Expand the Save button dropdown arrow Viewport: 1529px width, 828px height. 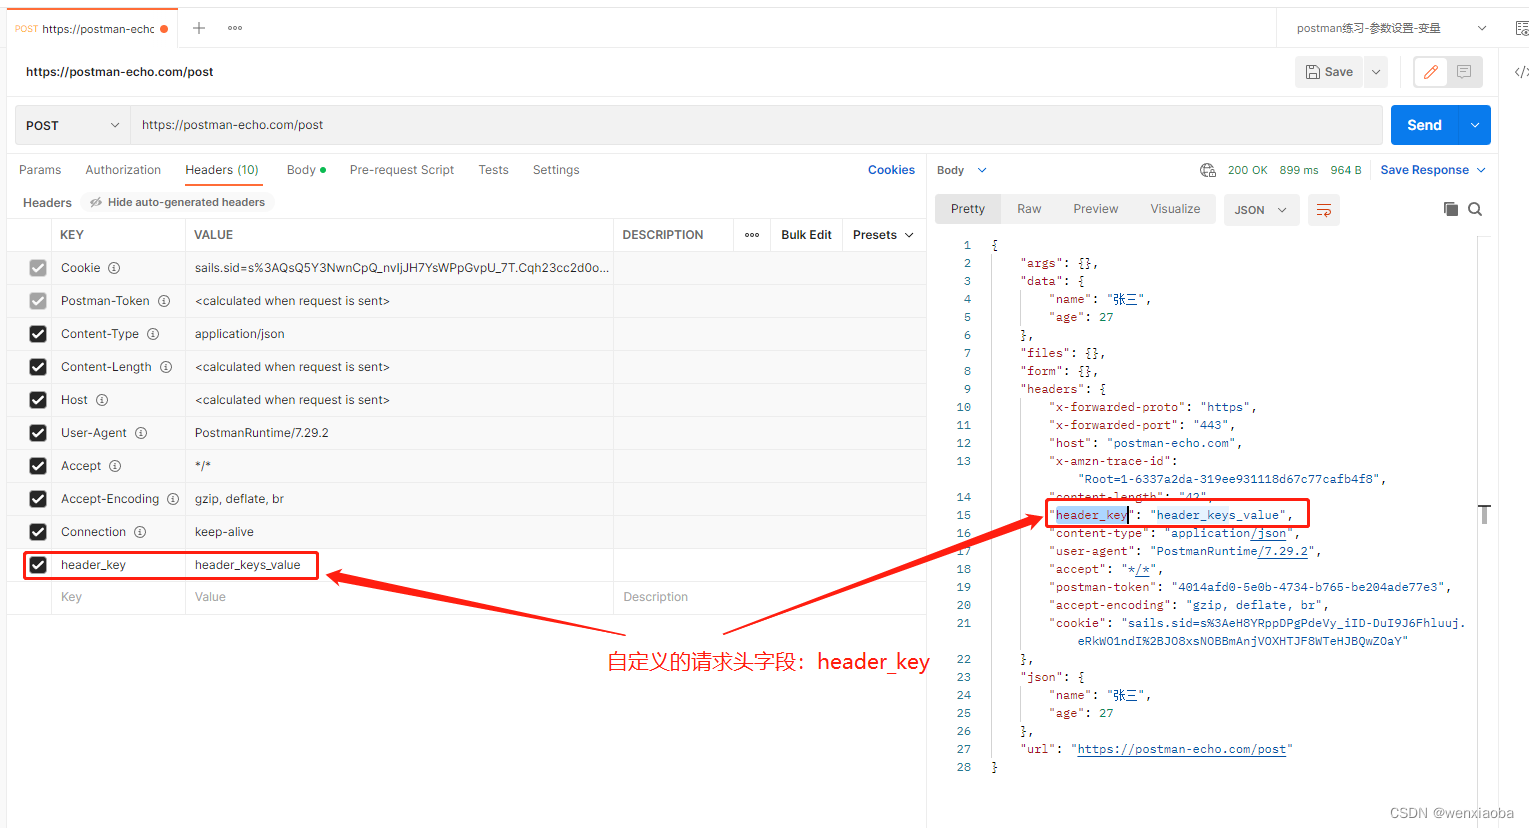(1376, 72)
